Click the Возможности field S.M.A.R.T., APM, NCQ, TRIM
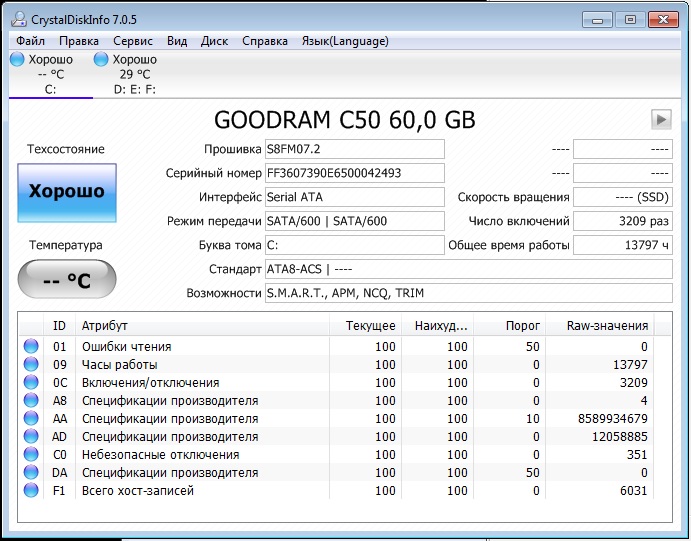 (468, 293)
